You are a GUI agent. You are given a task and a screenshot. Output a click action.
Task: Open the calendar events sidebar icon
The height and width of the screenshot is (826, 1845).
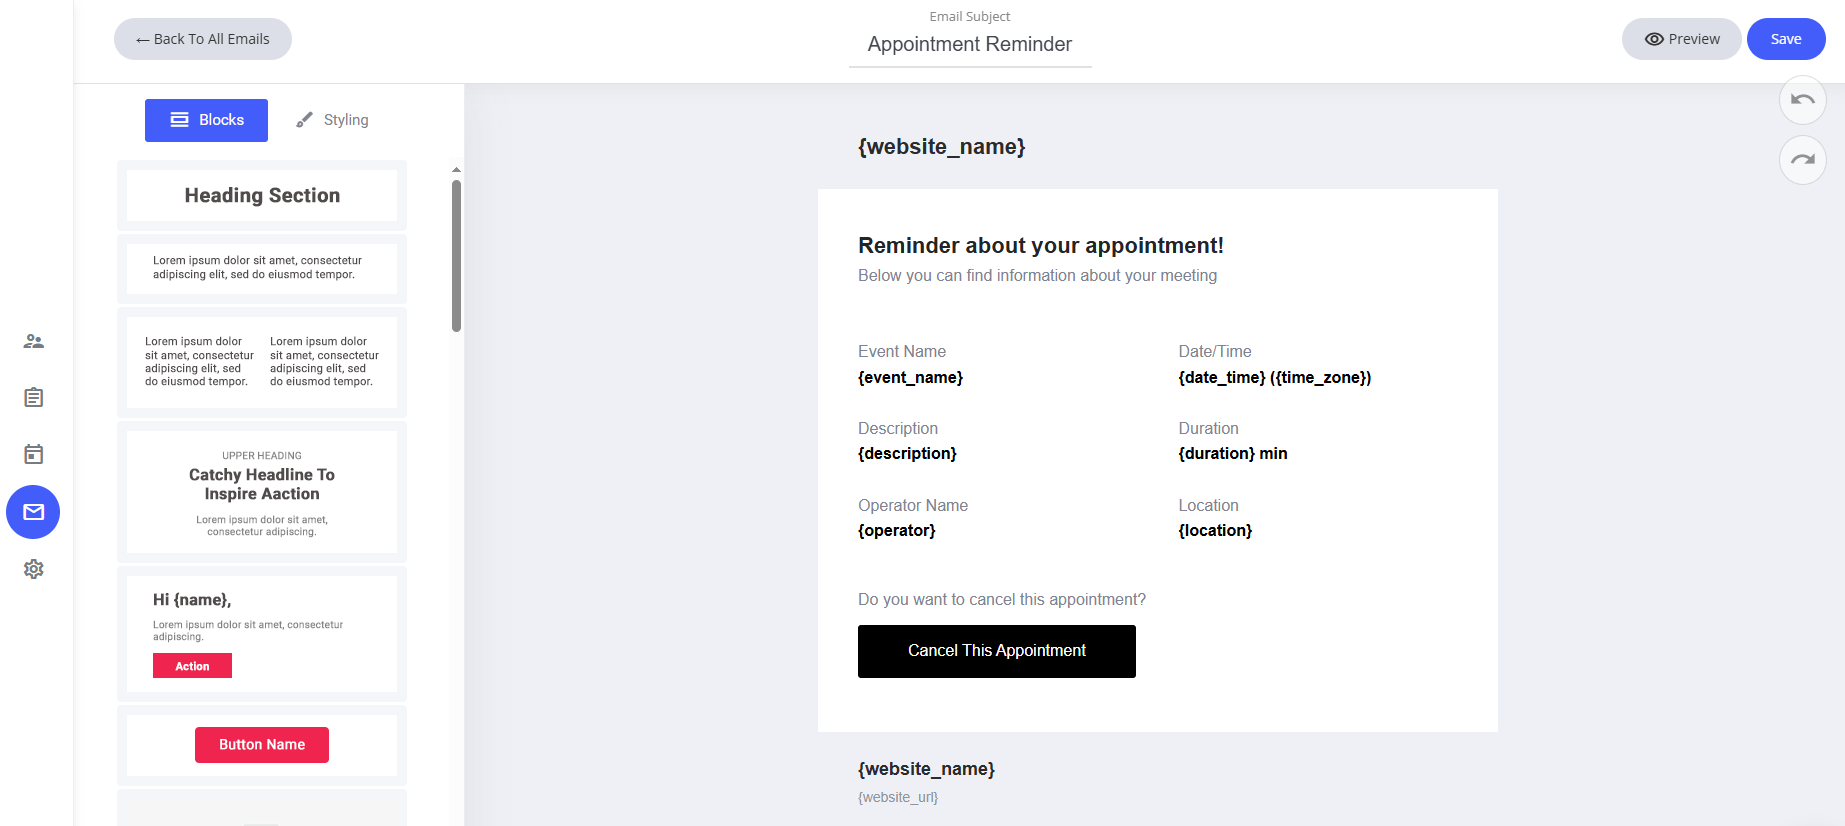[33, 454]
